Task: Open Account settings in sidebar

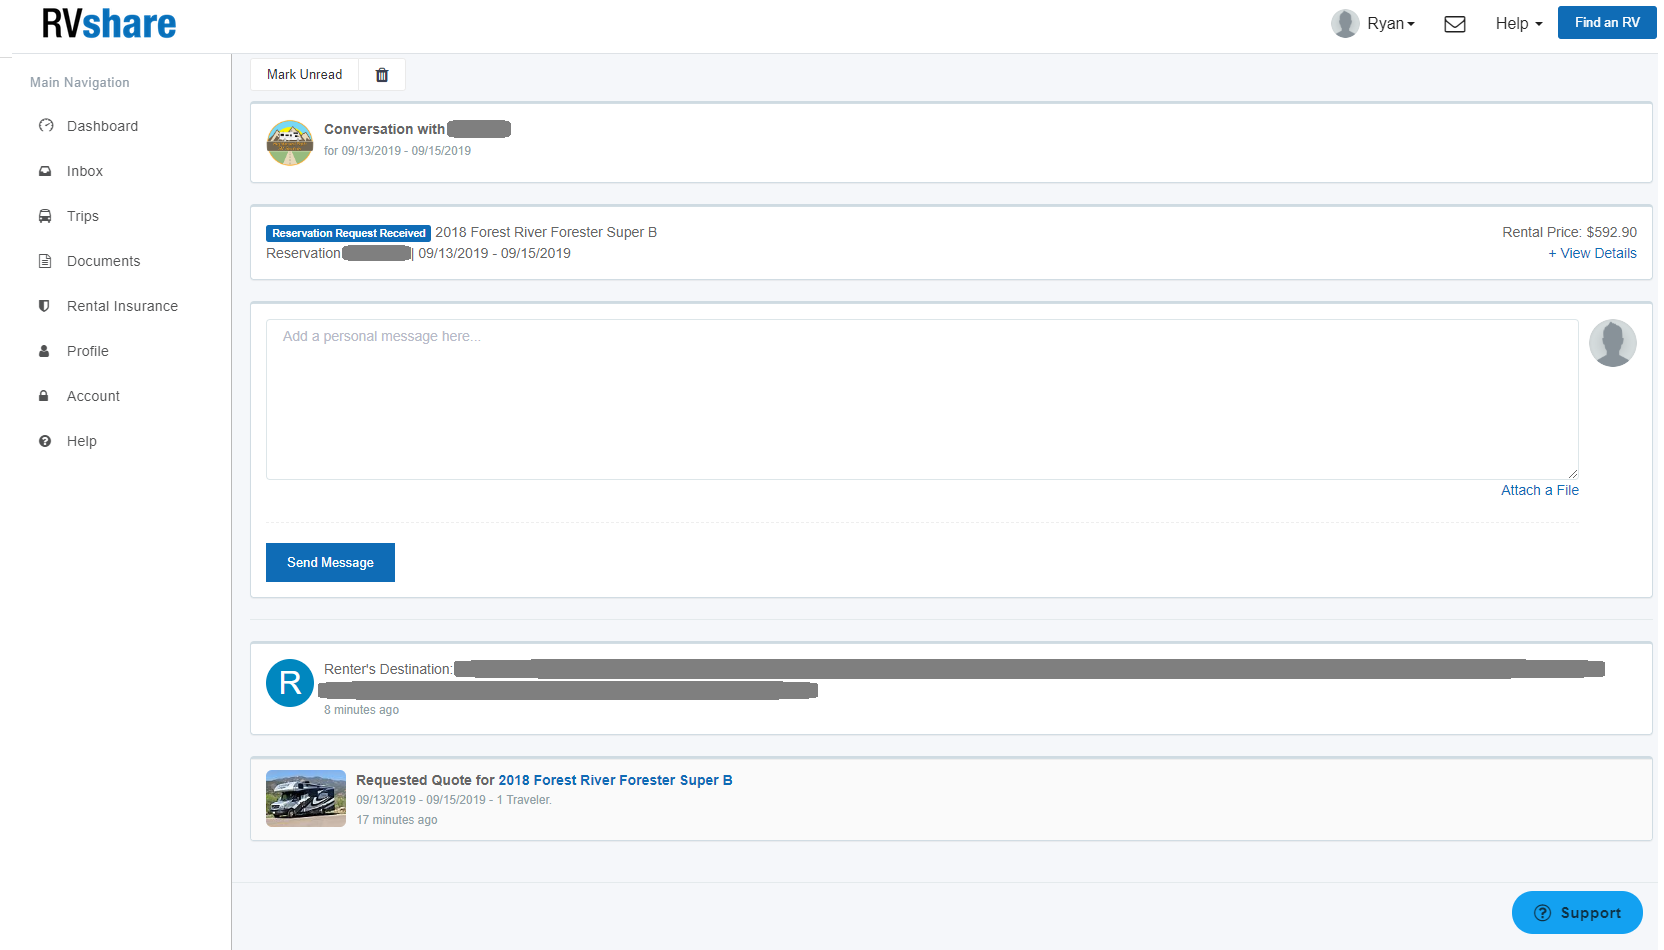Action: click(94, 396)
